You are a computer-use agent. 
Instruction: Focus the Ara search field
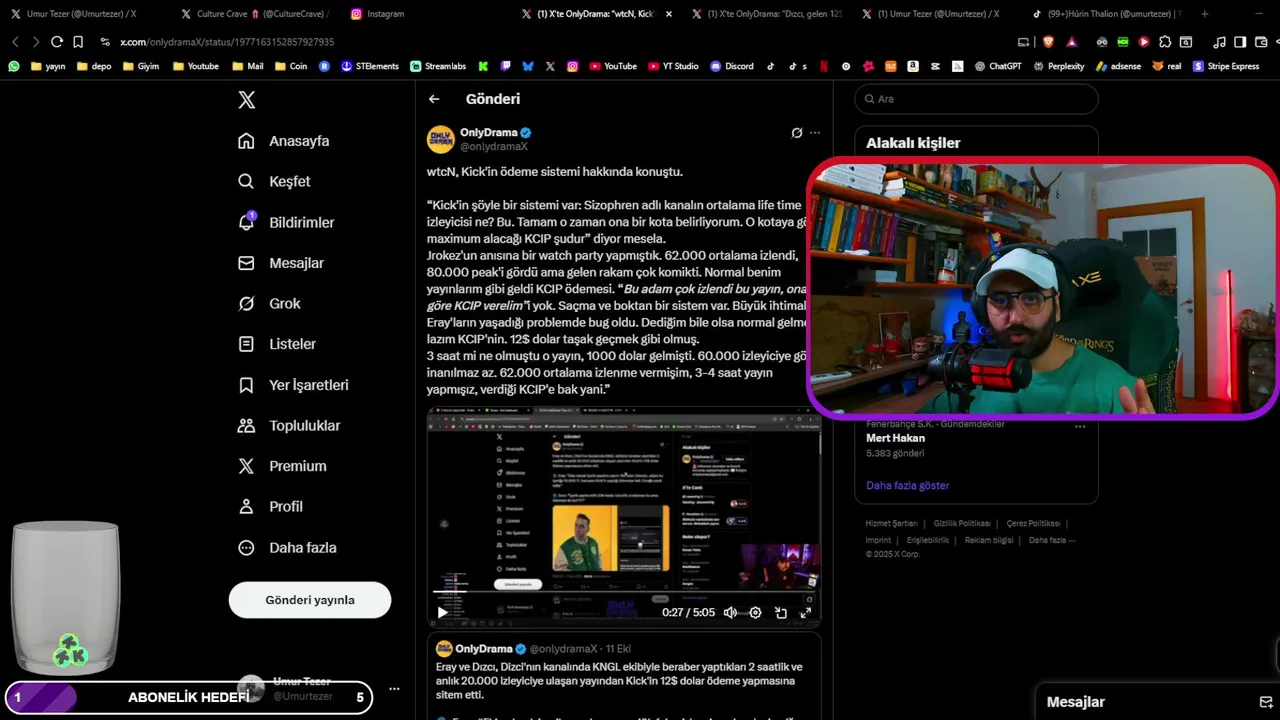pos(976,99)
